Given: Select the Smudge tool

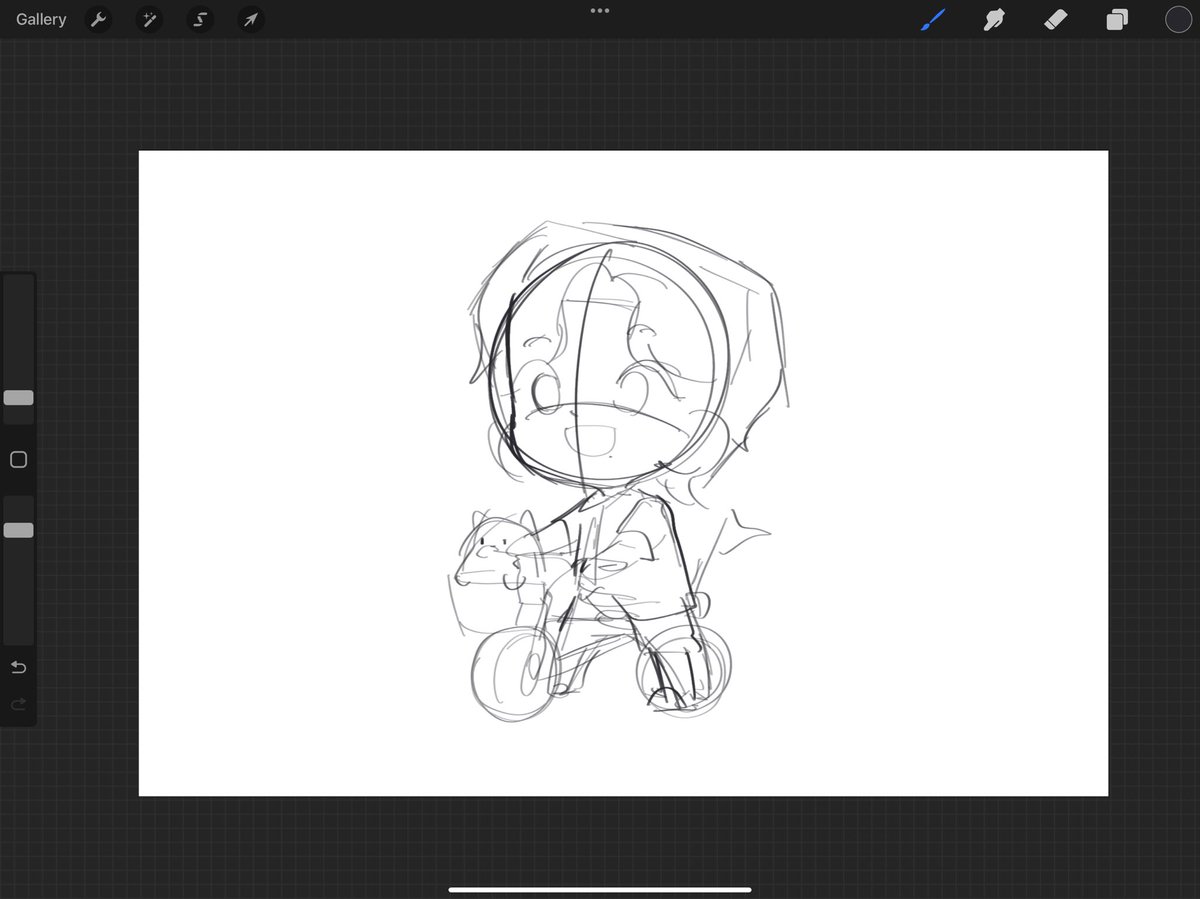Looking at the screenshot, I should tap(994, 19).
